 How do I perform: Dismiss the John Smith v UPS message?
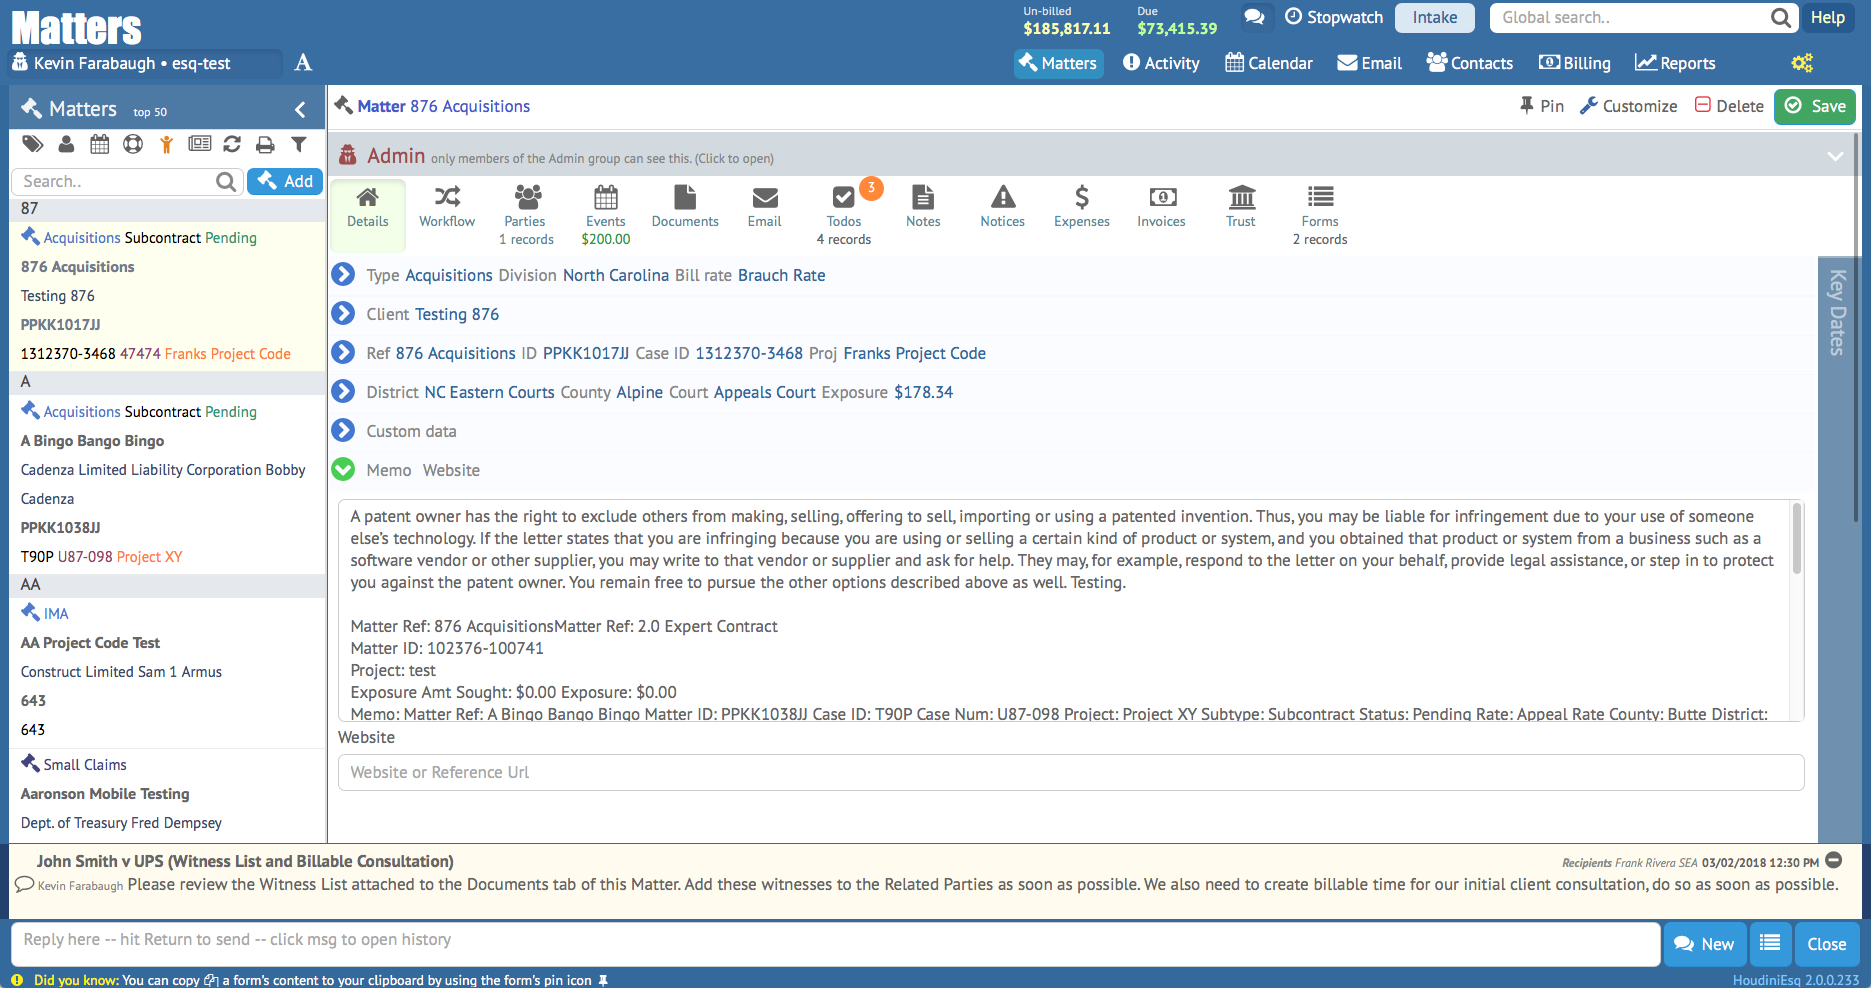(x=1834, y=860)
